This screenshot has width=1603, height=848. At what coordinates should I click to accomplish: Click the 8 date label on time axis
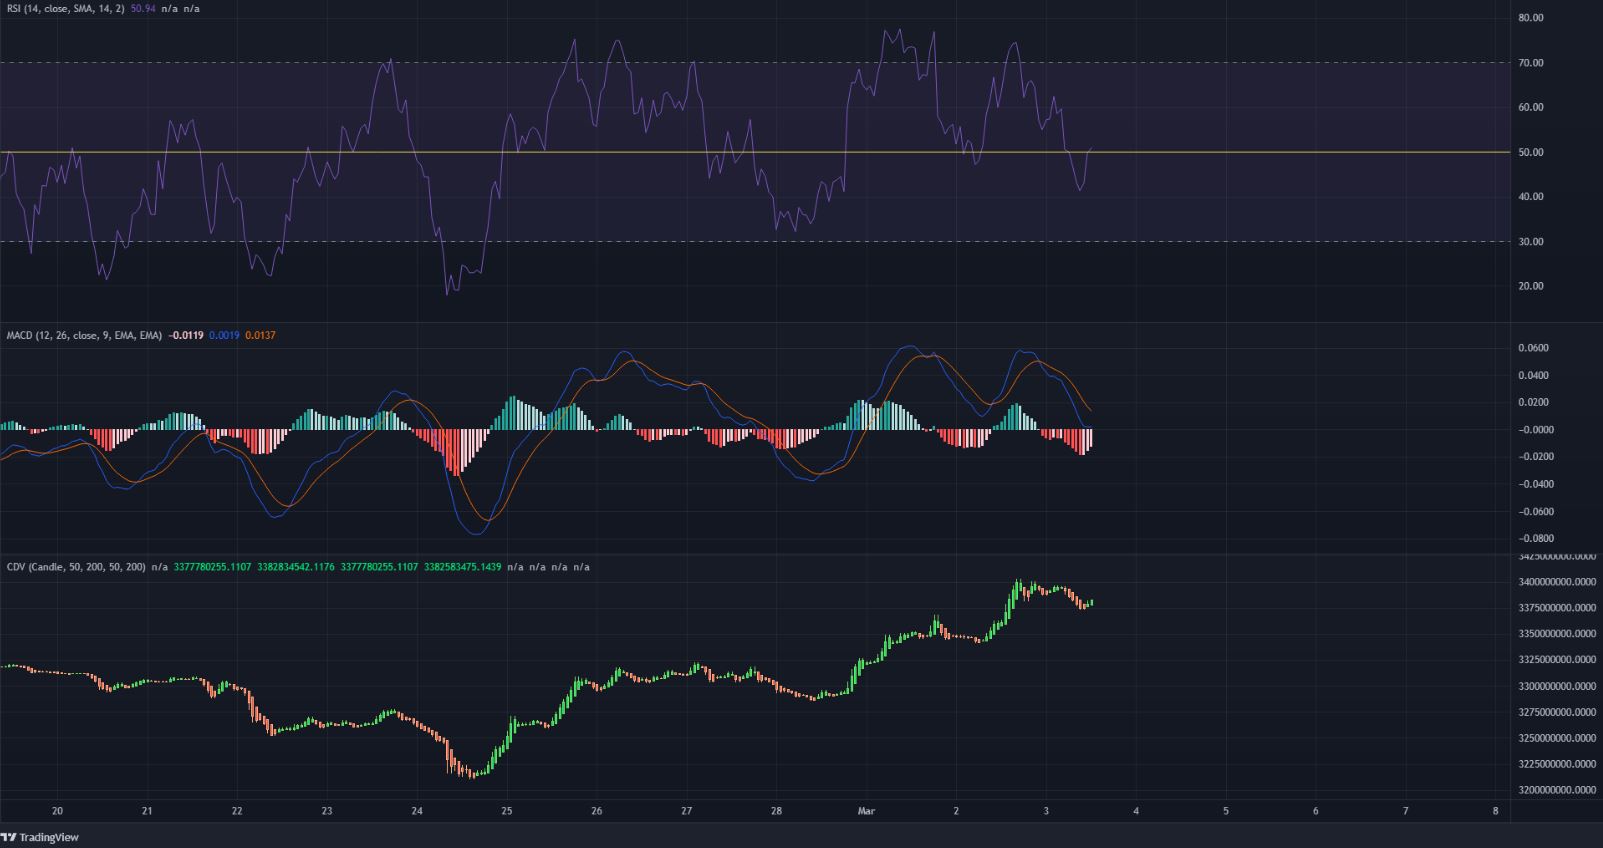[x=1495, y=811]
